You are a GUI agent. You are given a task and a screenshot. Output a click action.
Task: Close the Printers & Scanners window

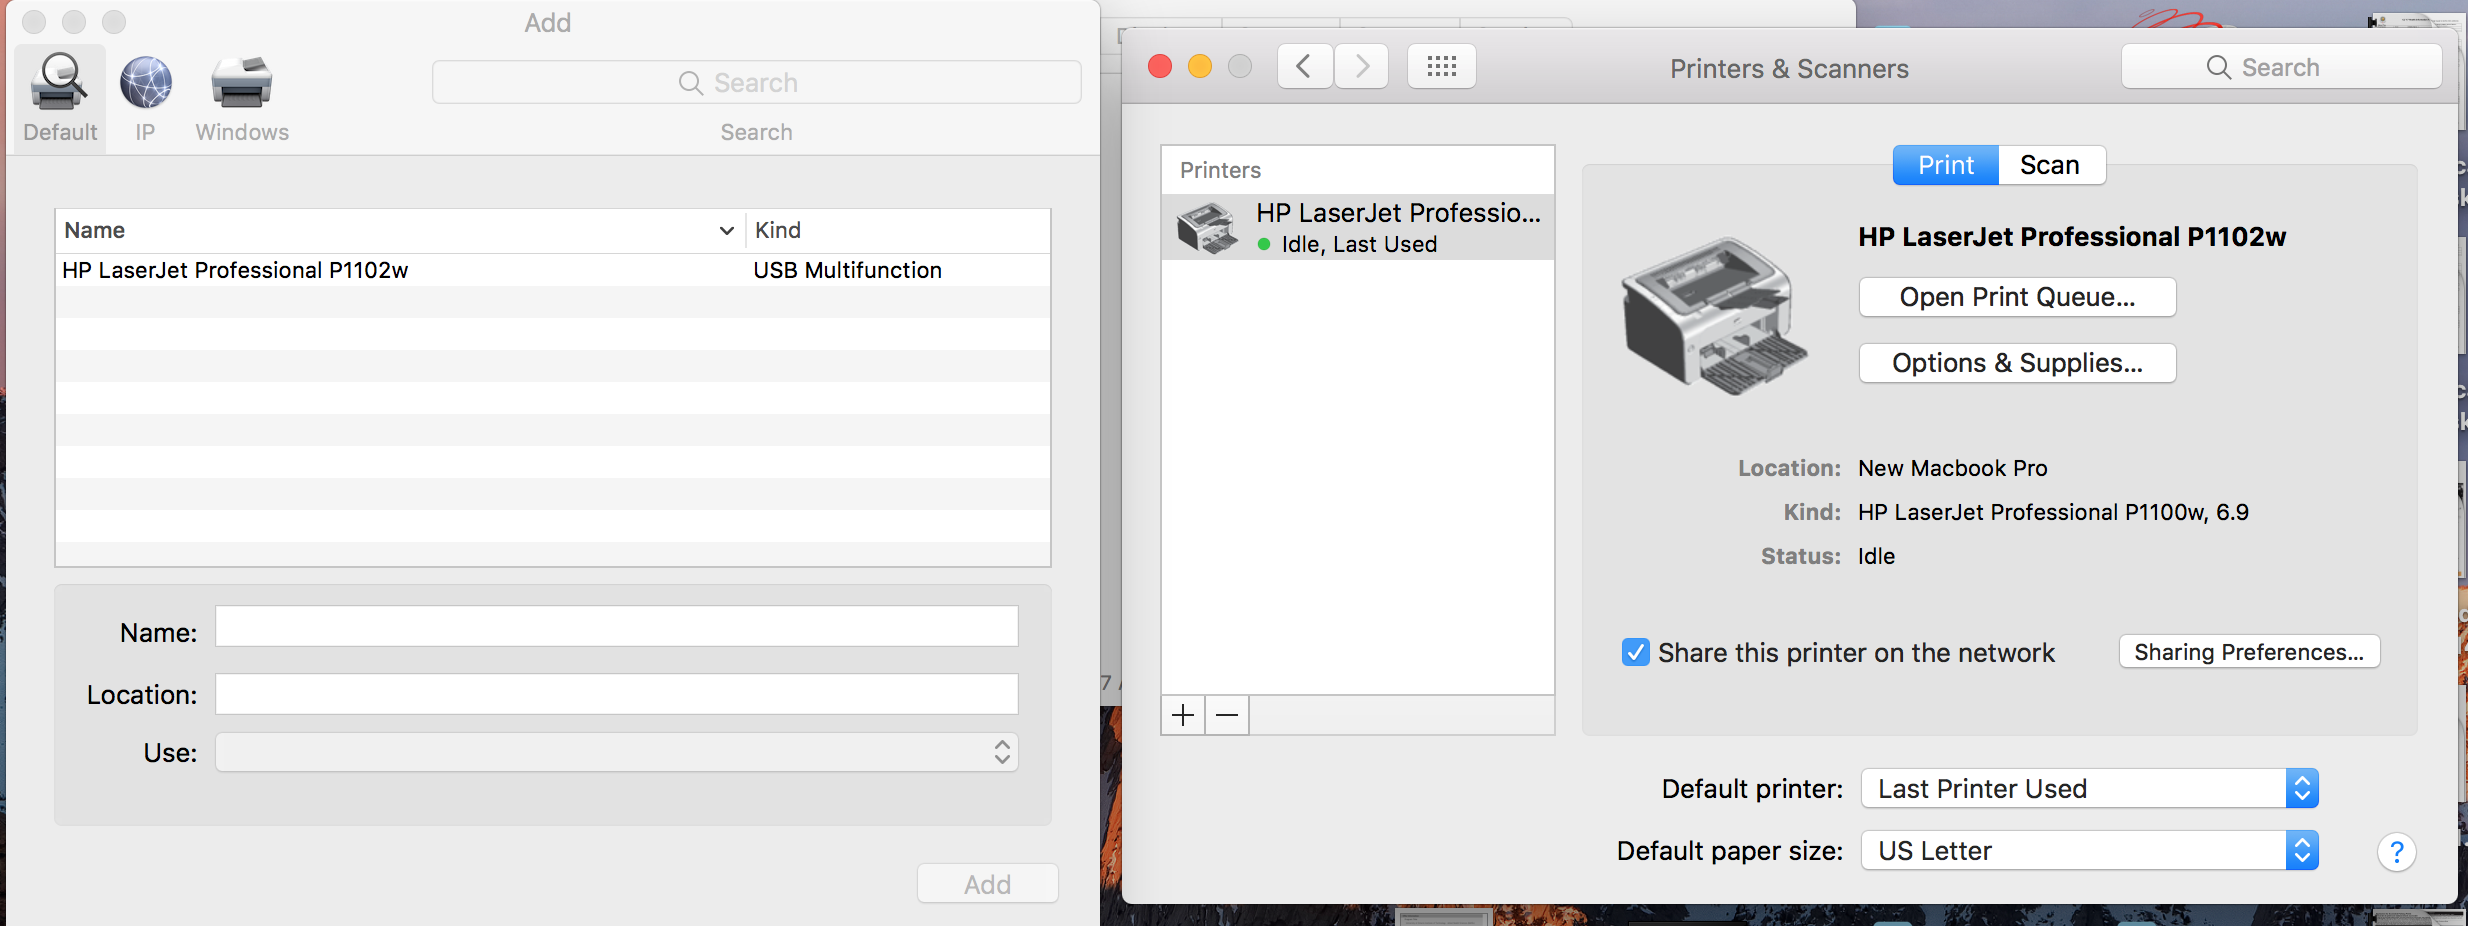pyautogui.click(x=1160, y=66)
